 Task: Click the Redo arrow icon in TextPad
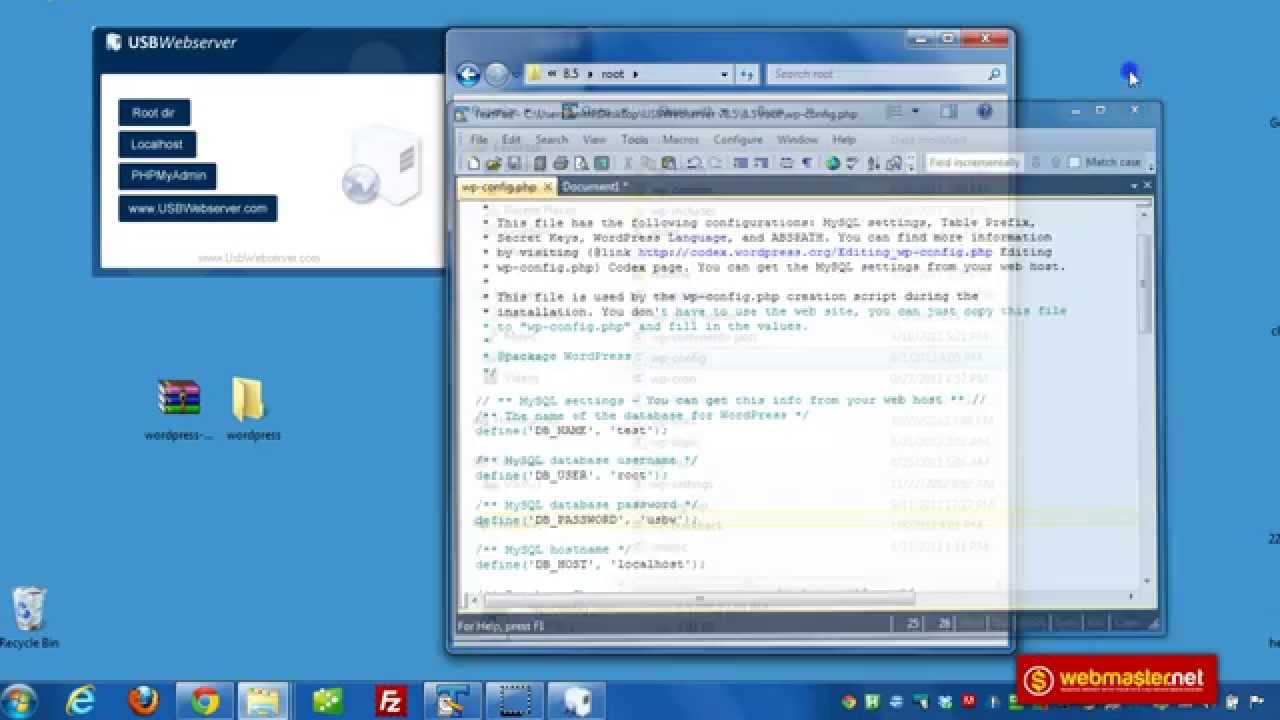[716, 163]
